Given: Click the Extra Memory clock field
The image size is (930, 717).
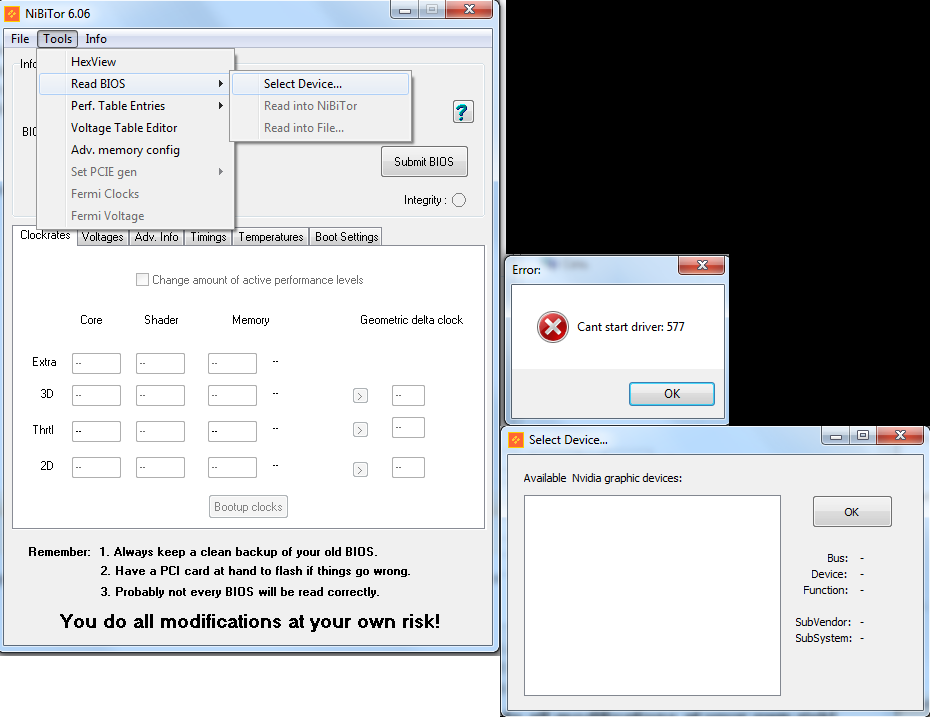Looking at the screenshot, I should pos(232,364).
